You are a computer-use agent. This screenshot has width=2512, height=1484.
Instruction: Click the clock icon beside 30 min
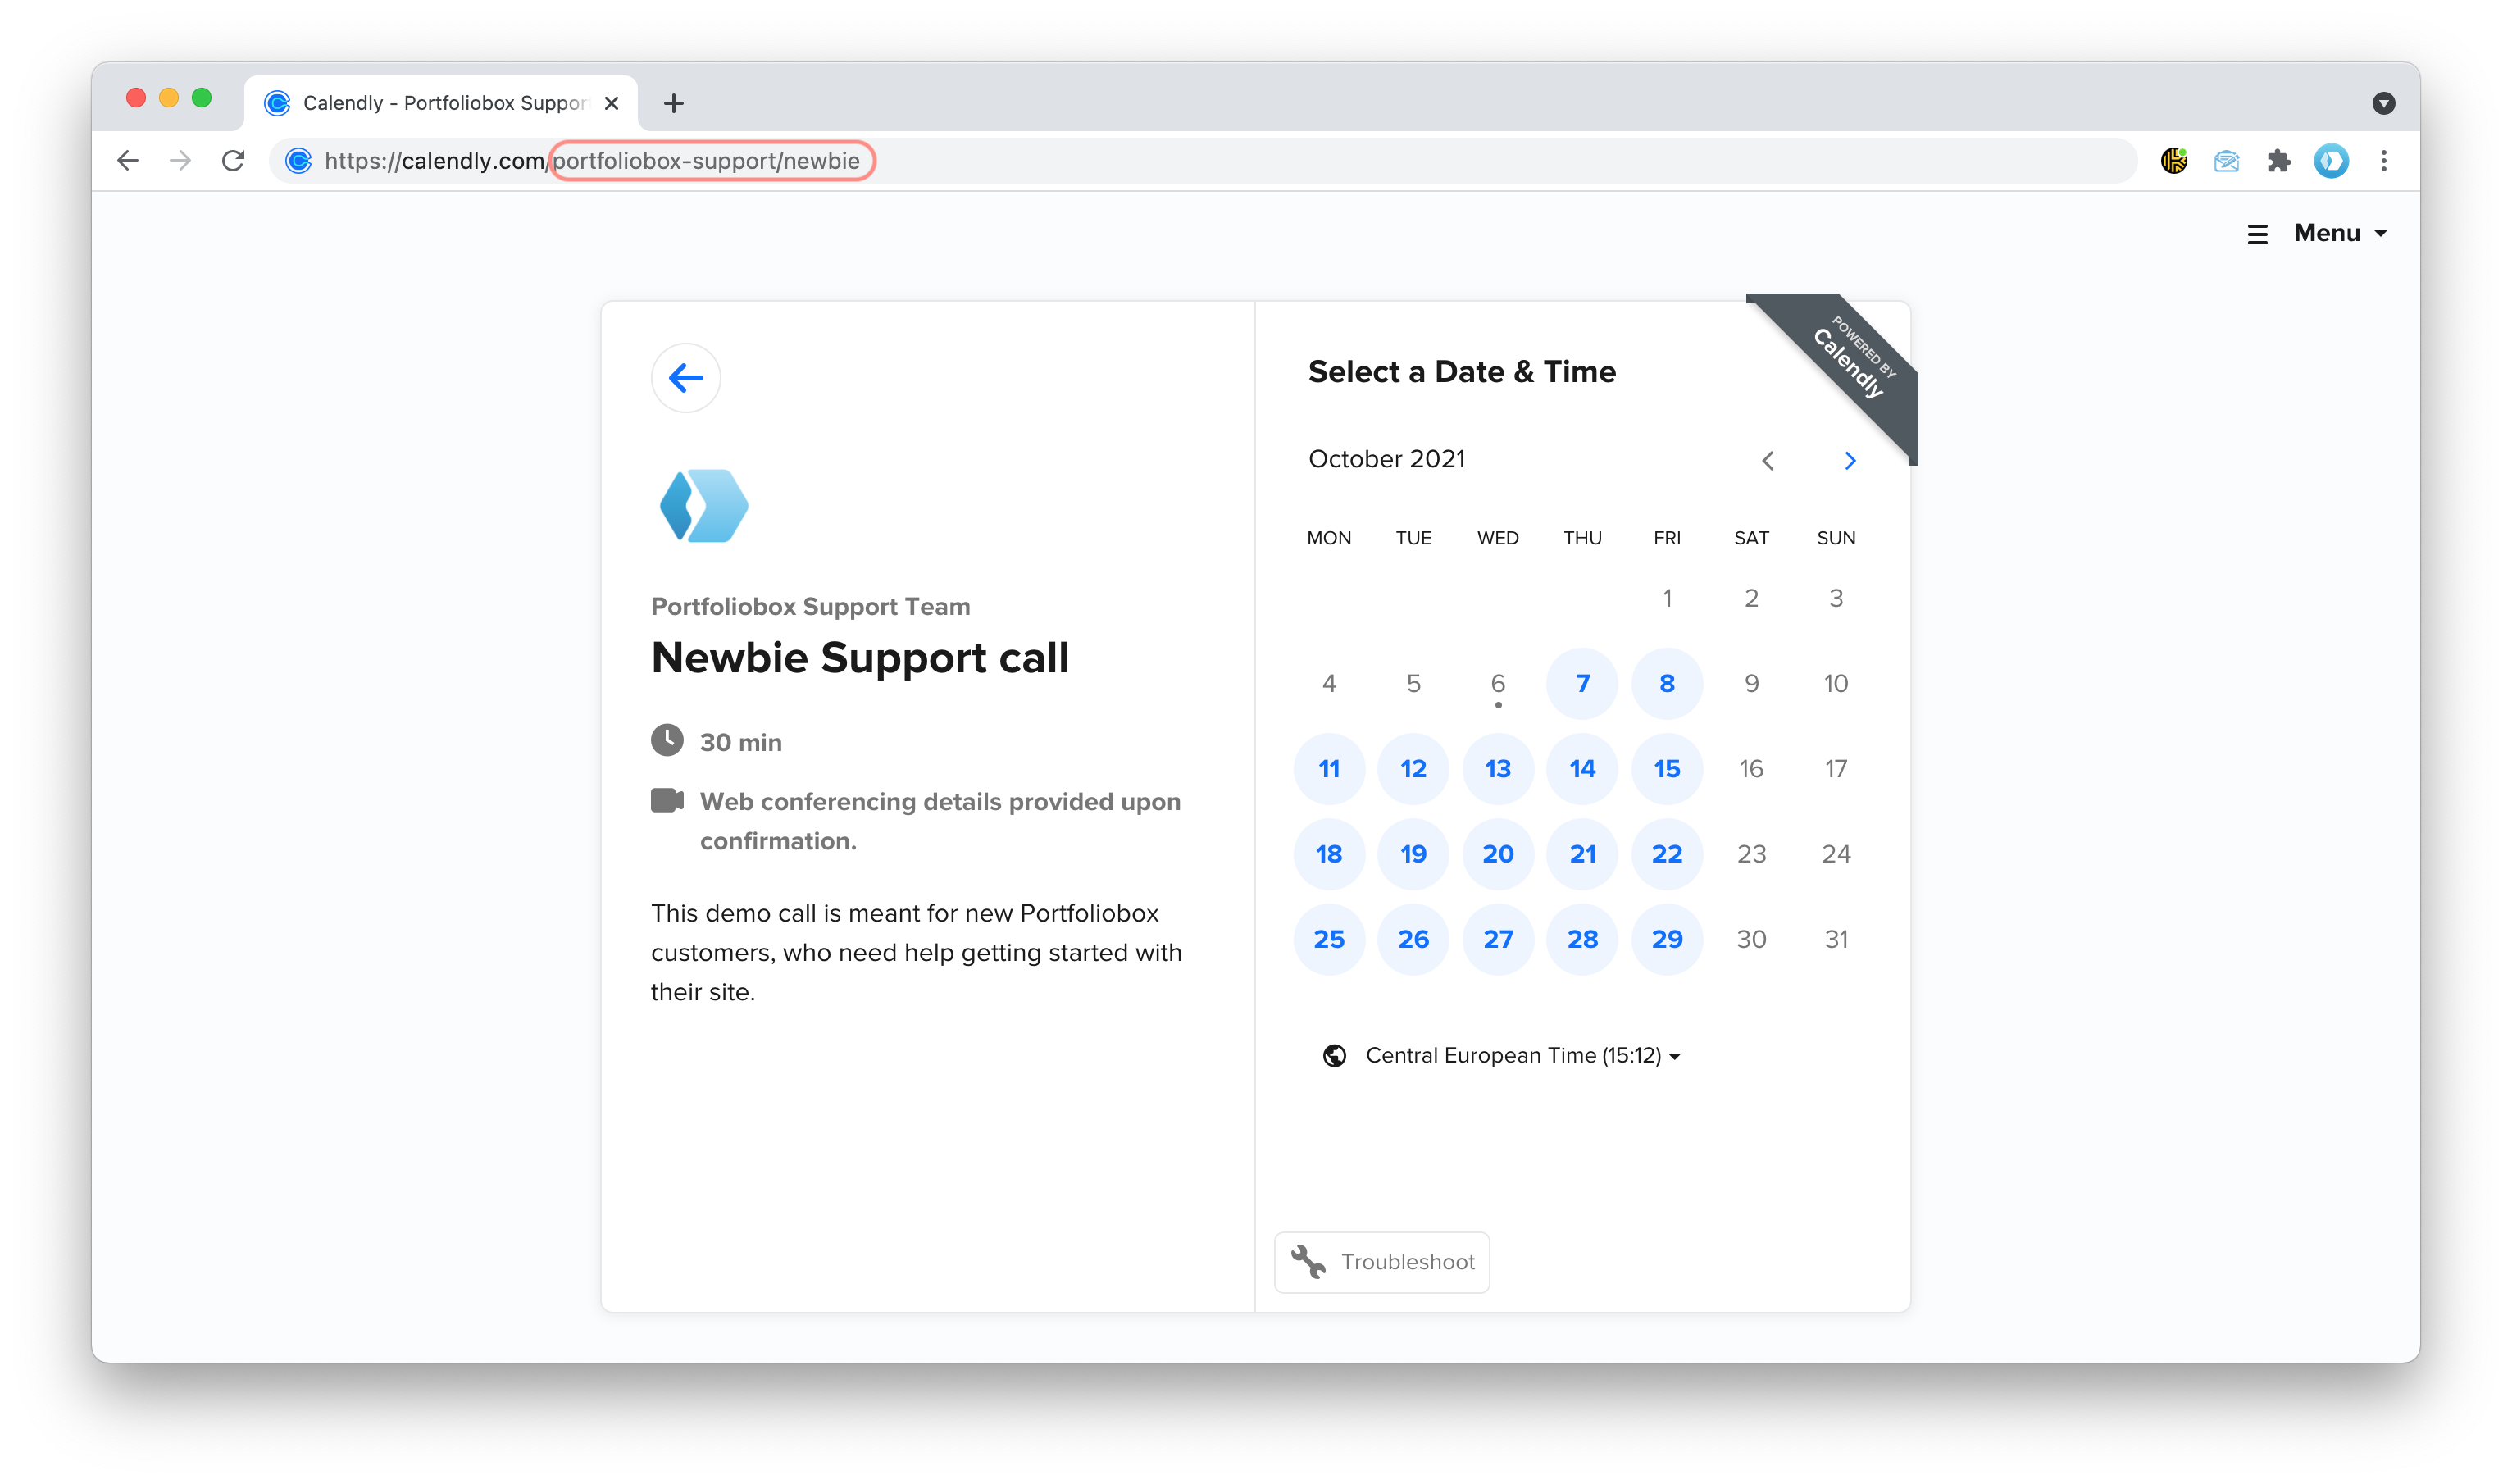(x=668, y=741)
